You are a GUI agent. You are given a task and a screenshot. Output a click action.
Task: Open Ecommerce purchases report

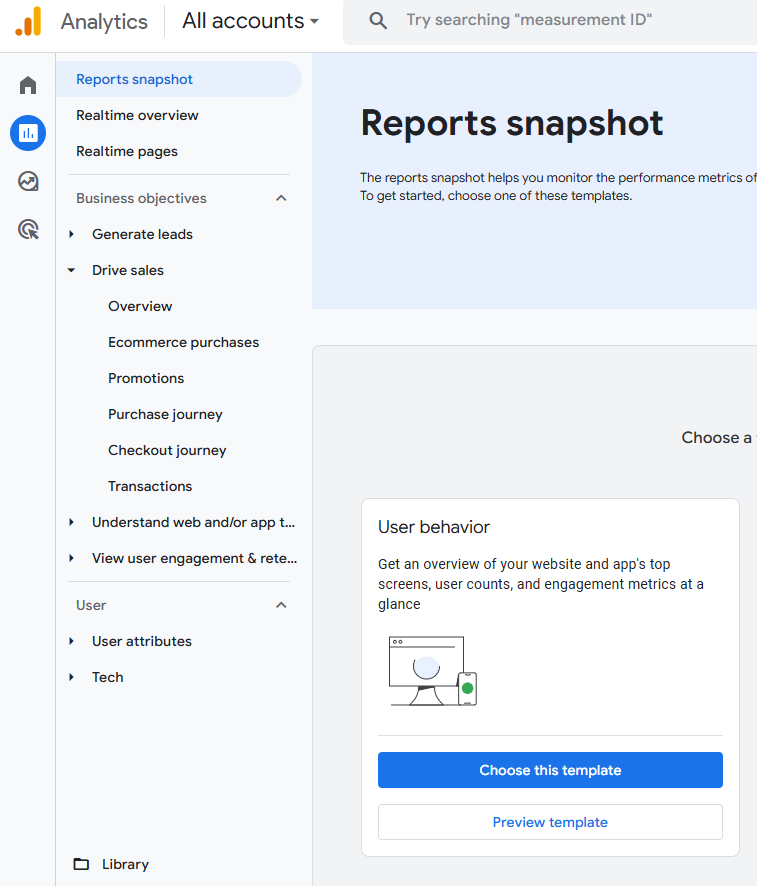(x=184, y=342)
